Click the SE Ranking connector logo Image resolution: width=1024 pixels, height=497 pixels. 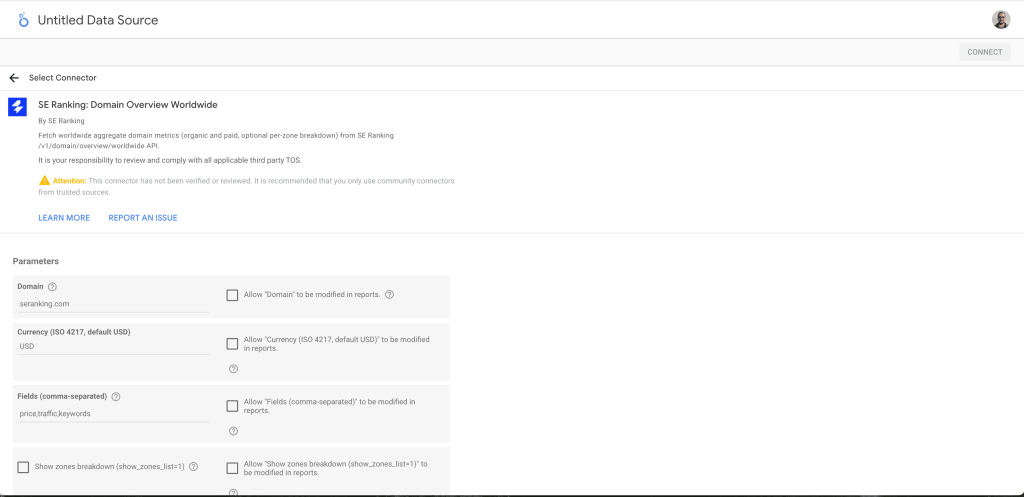coord(17,107)
